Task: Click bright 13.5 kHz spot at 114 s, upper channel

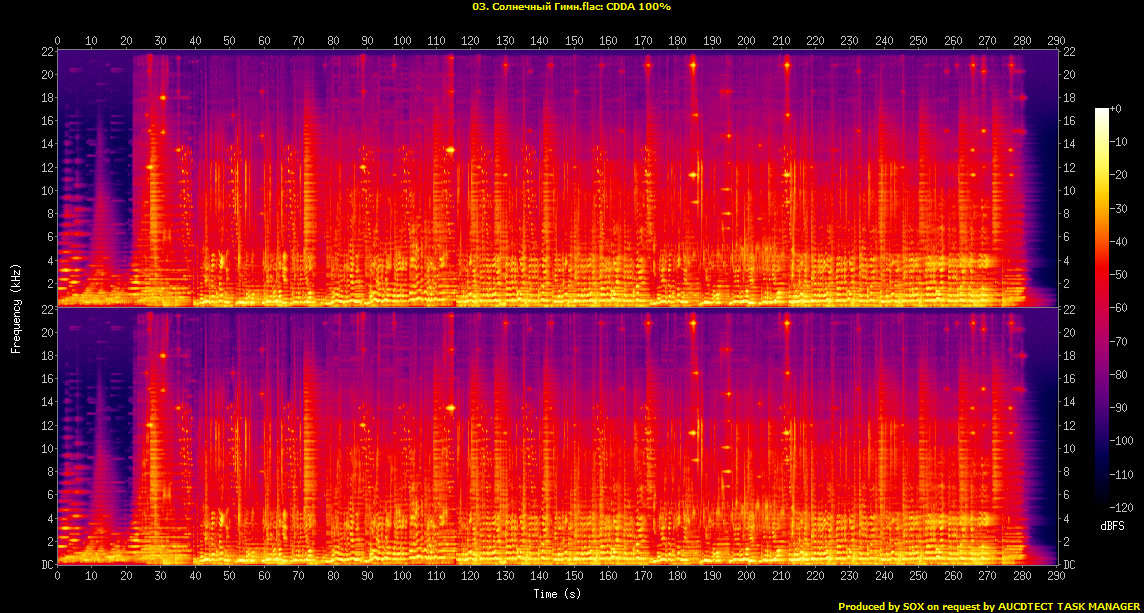Action: [x=450, y=150]
